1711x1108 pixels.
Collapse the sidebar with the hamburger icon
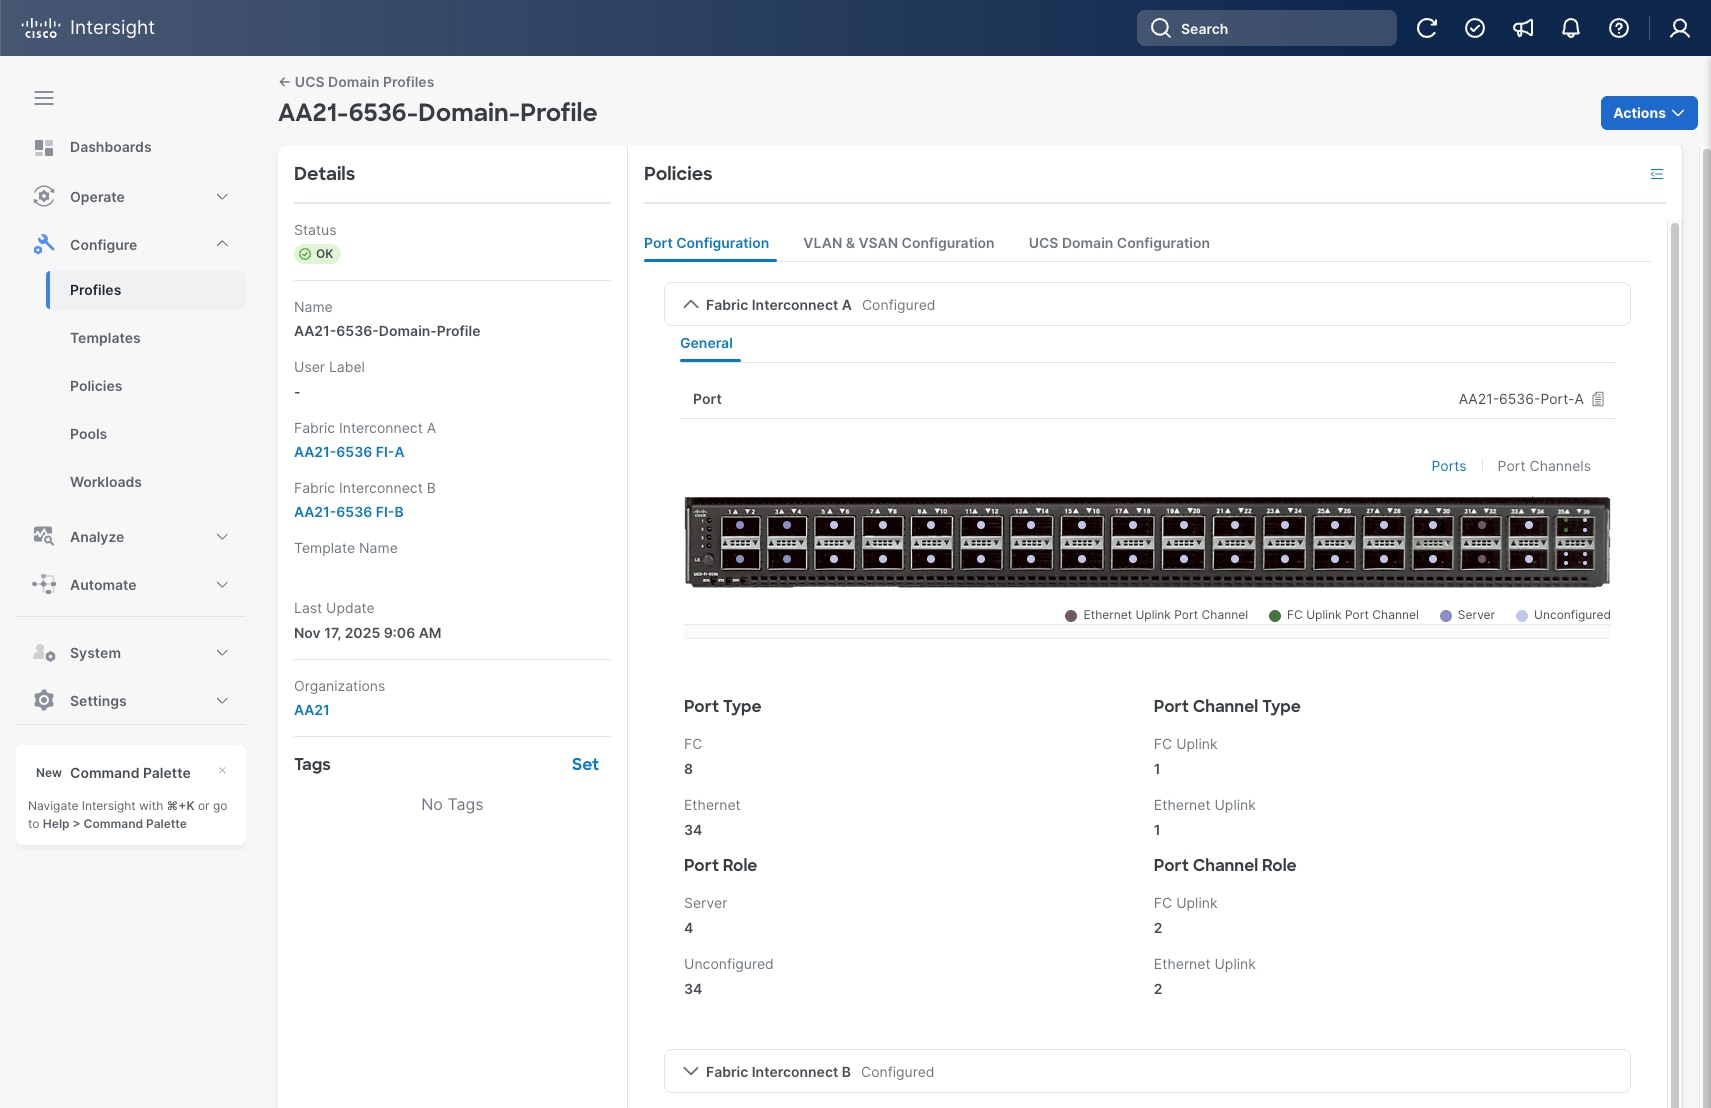tap(44, 97)
